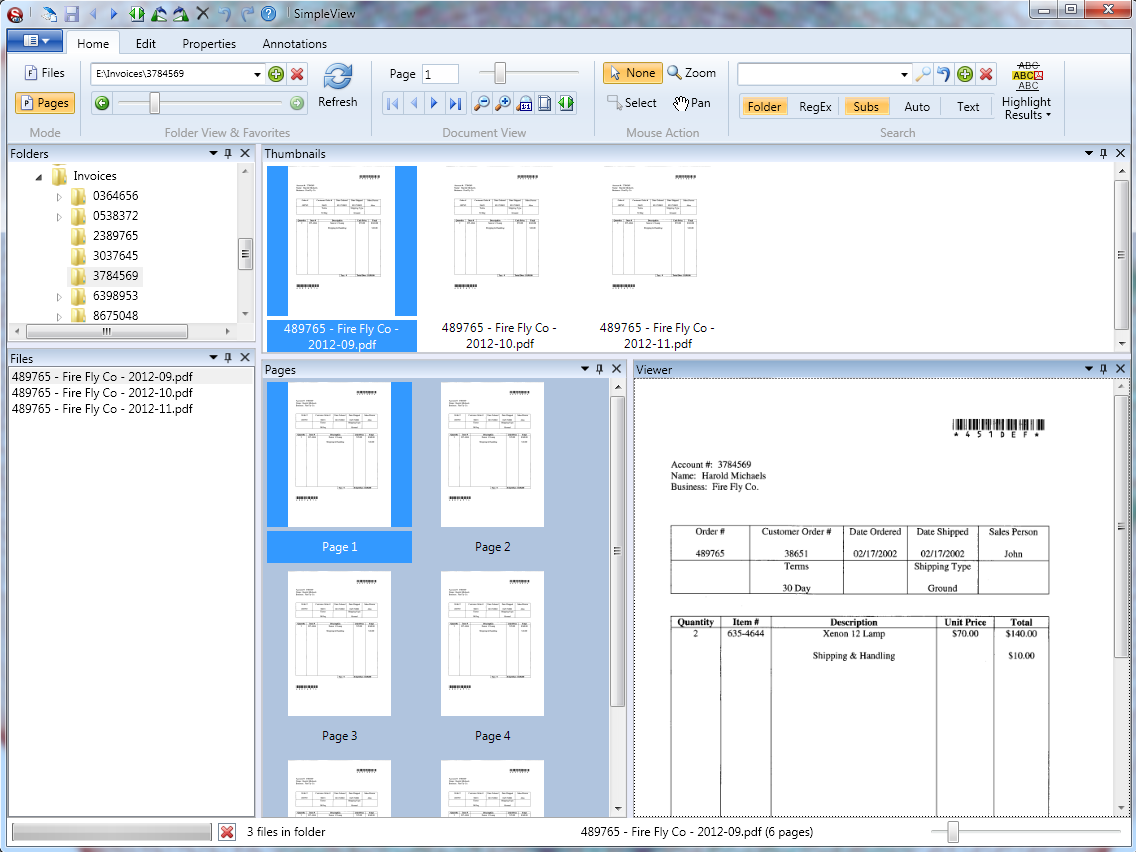Expand folder 0538372

click(x=59, y=217)
